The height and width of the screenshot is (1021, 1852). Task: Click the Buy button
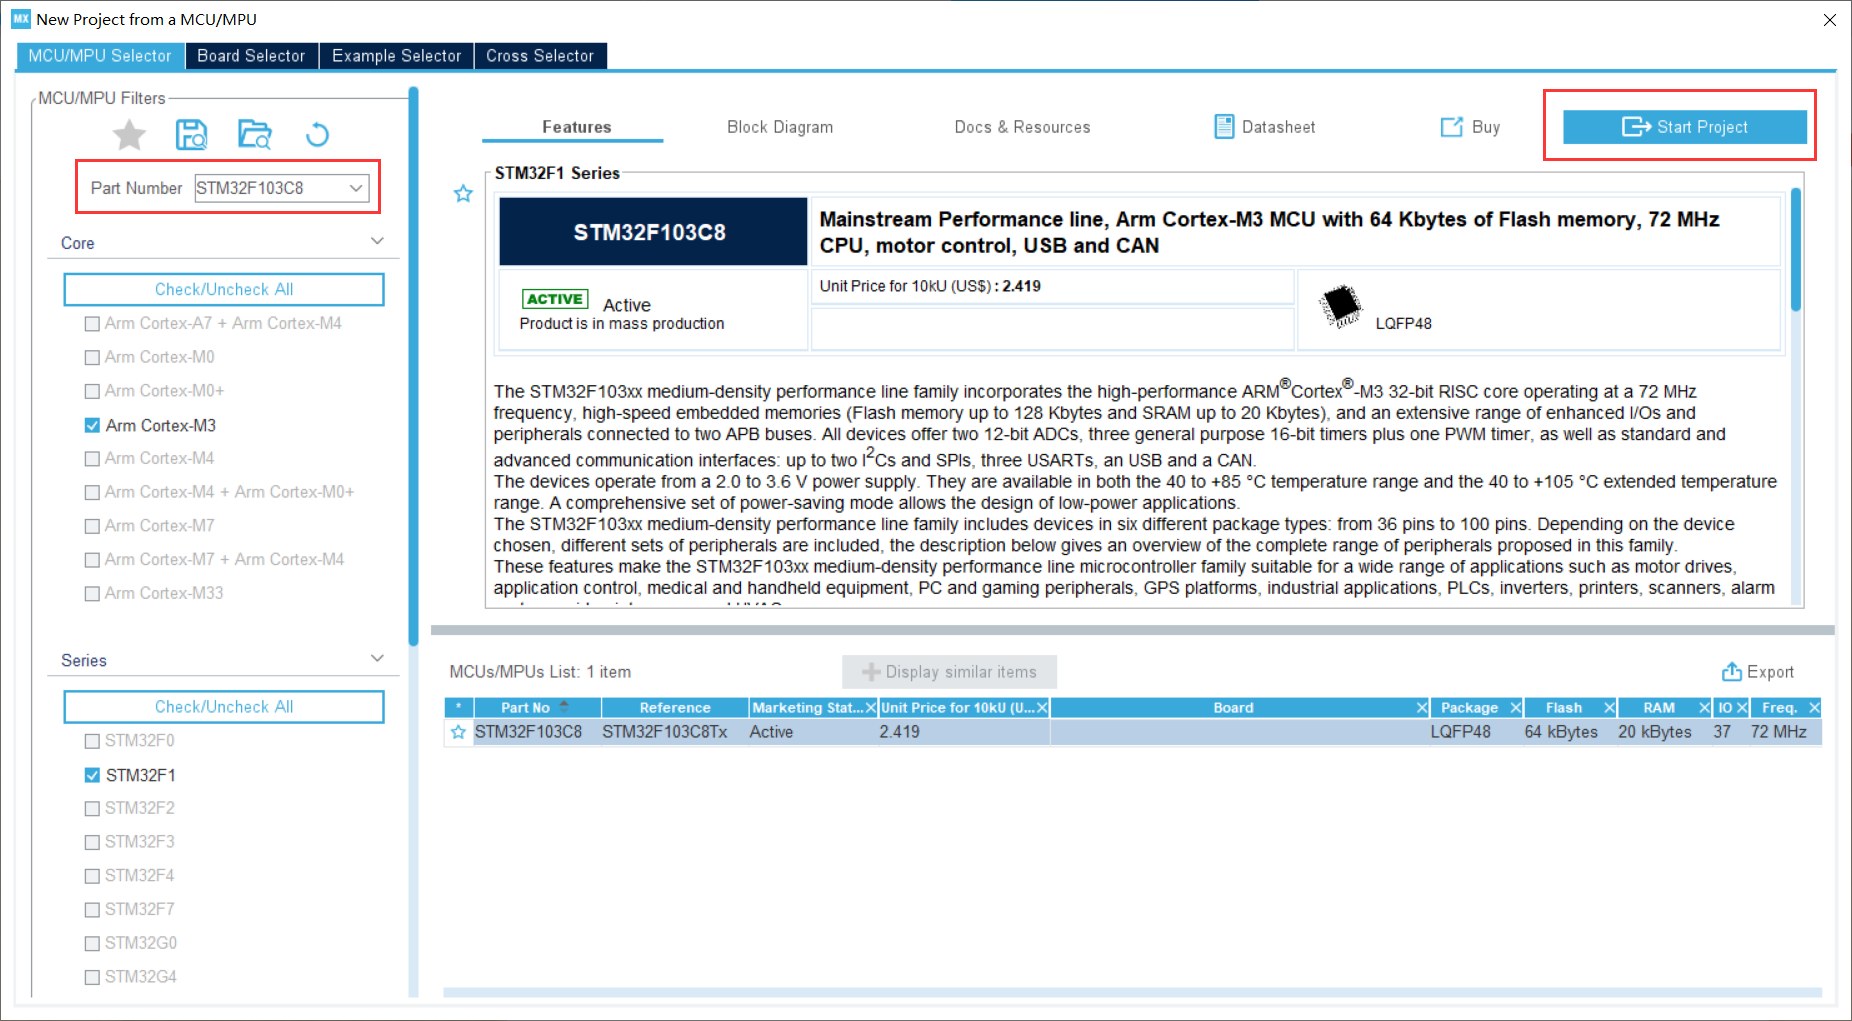click(1470, 127)
